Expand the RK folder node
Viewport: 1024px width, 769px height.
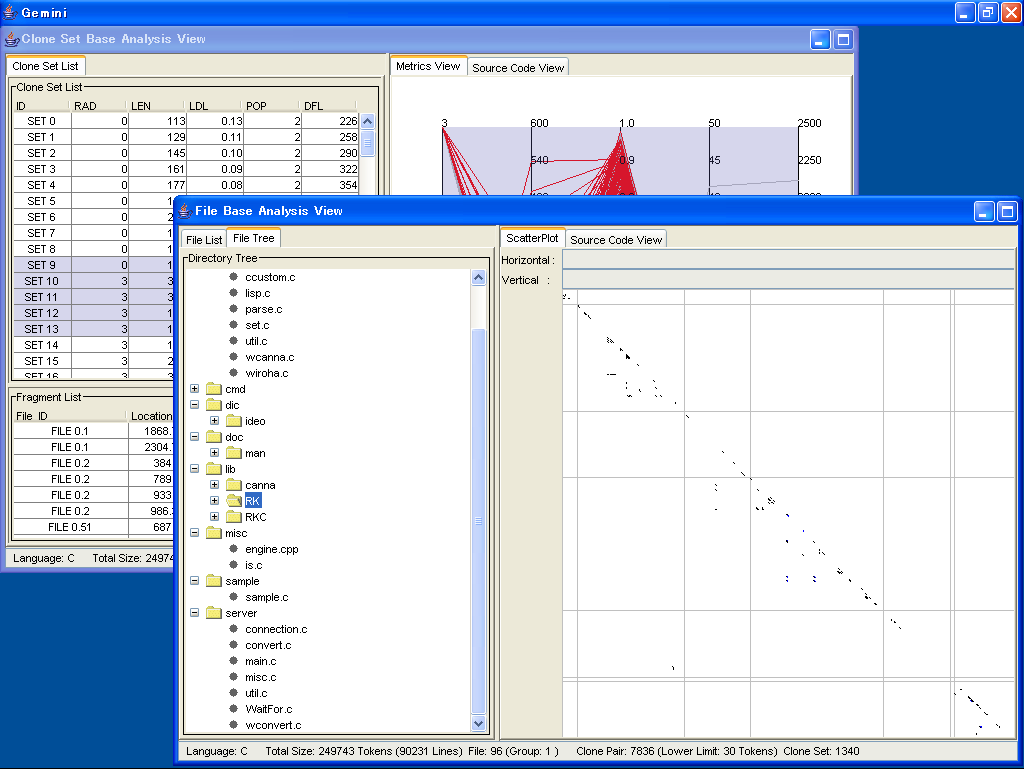[214, 501]
